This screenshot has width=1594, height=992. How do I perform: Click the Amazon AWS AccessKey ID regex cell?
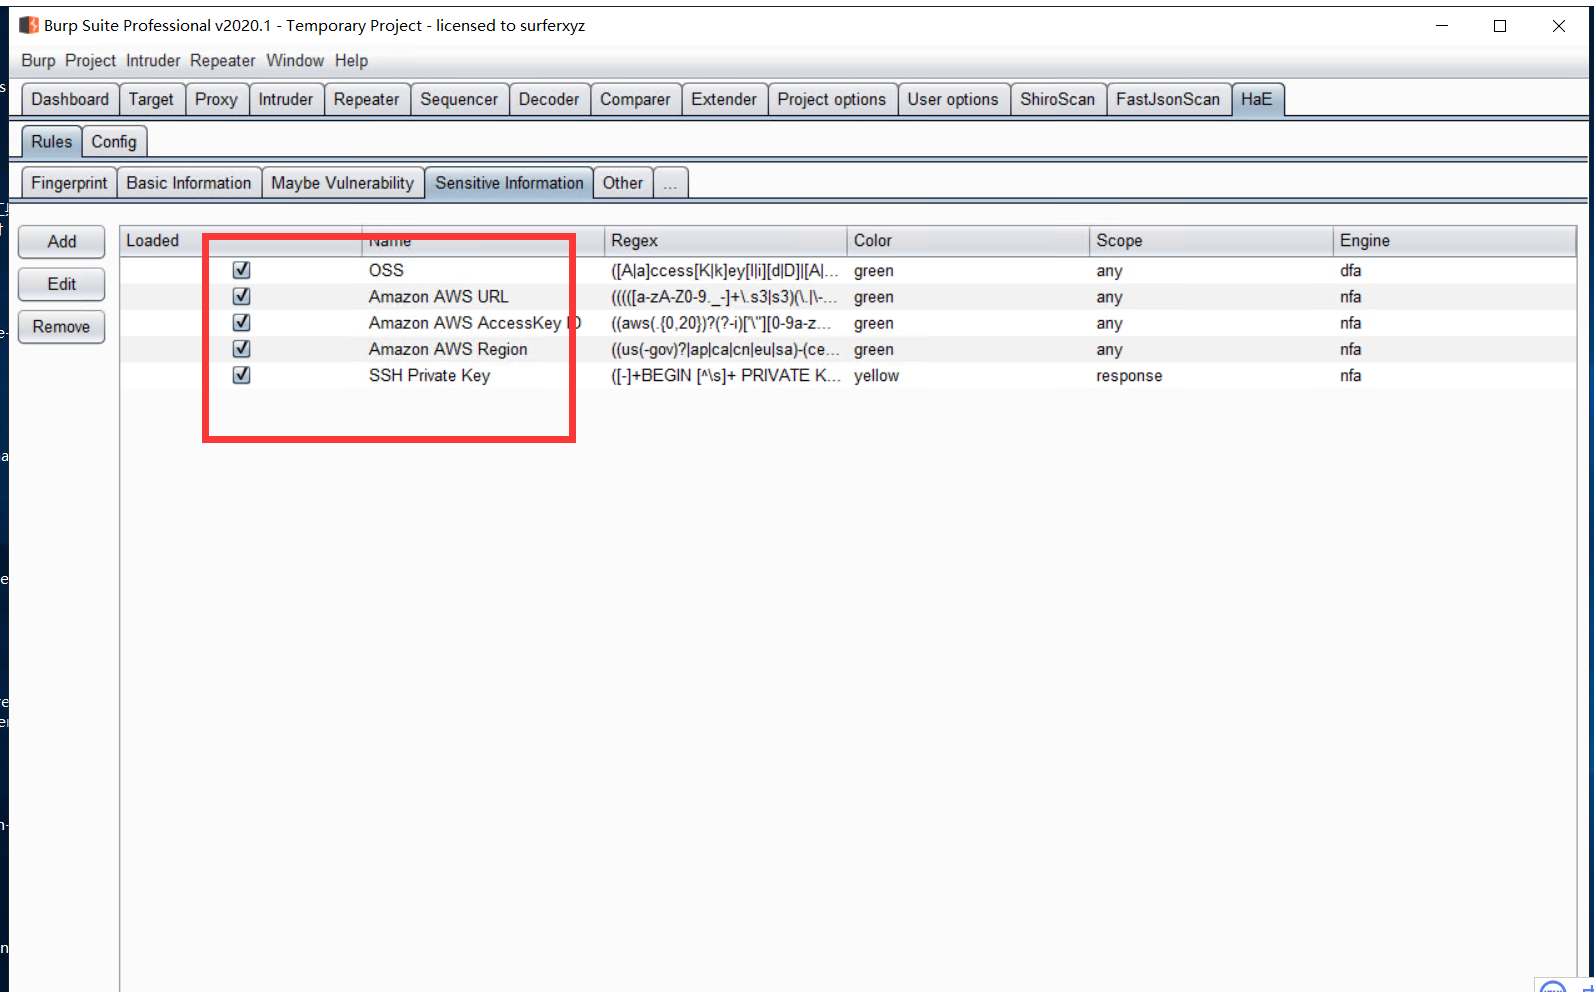tap(725, 323)
